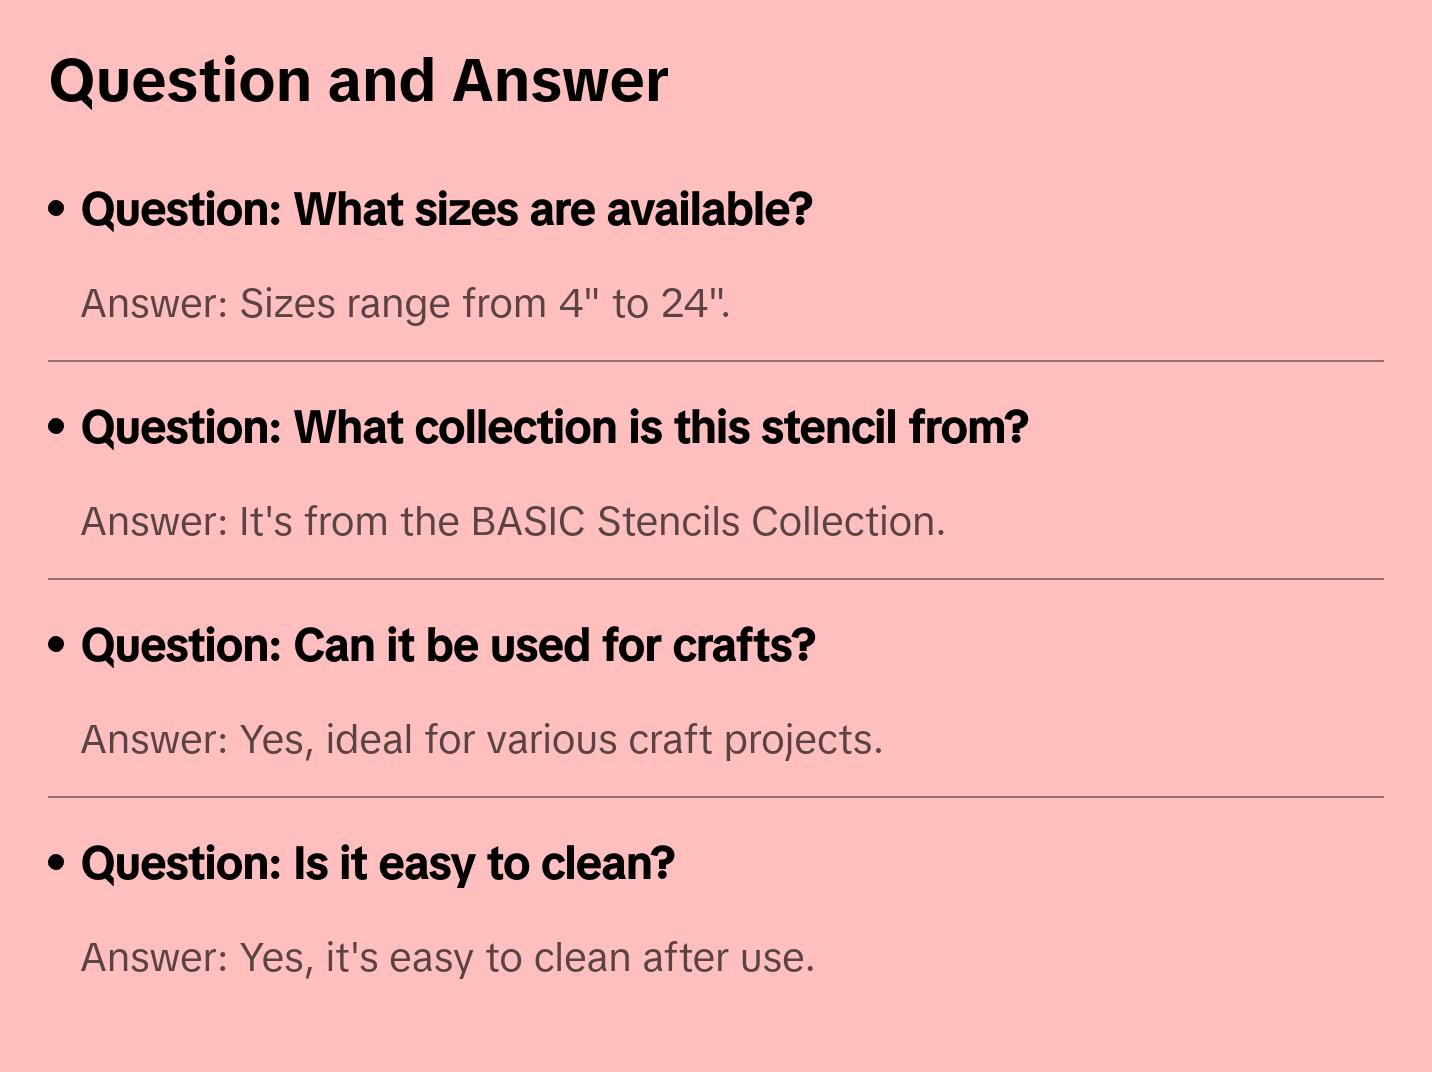Click the word "Answer" in the heading
This screenshot has width=1432, height=1072.
click(x=560, y=80)
